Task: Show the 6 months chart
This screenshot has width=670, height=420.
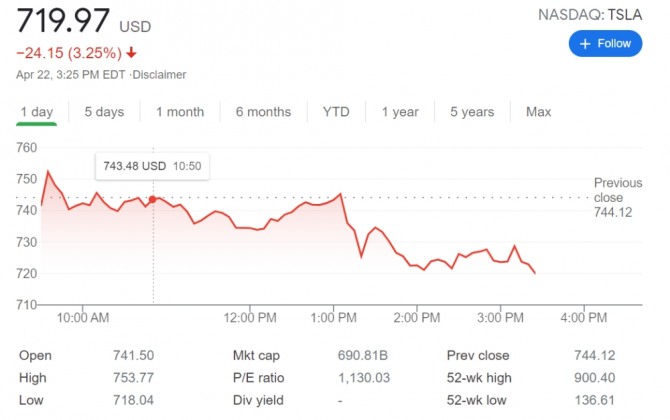Action: click(263, 112)
